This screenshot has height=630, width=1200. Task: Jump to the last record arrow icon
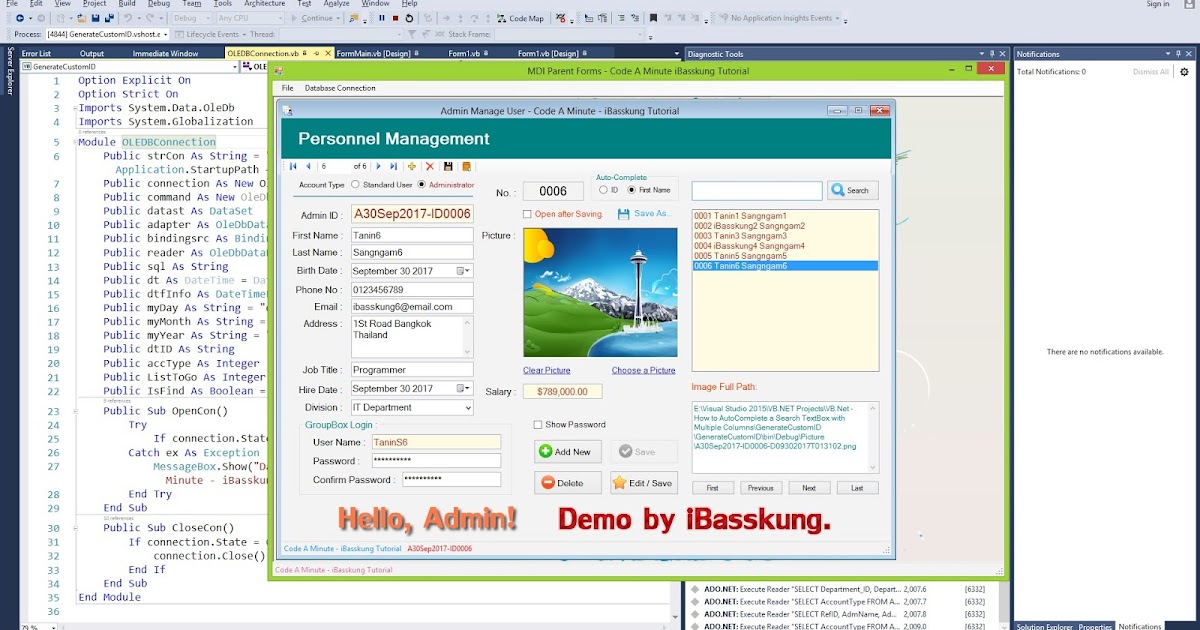(x=394, y=166)
